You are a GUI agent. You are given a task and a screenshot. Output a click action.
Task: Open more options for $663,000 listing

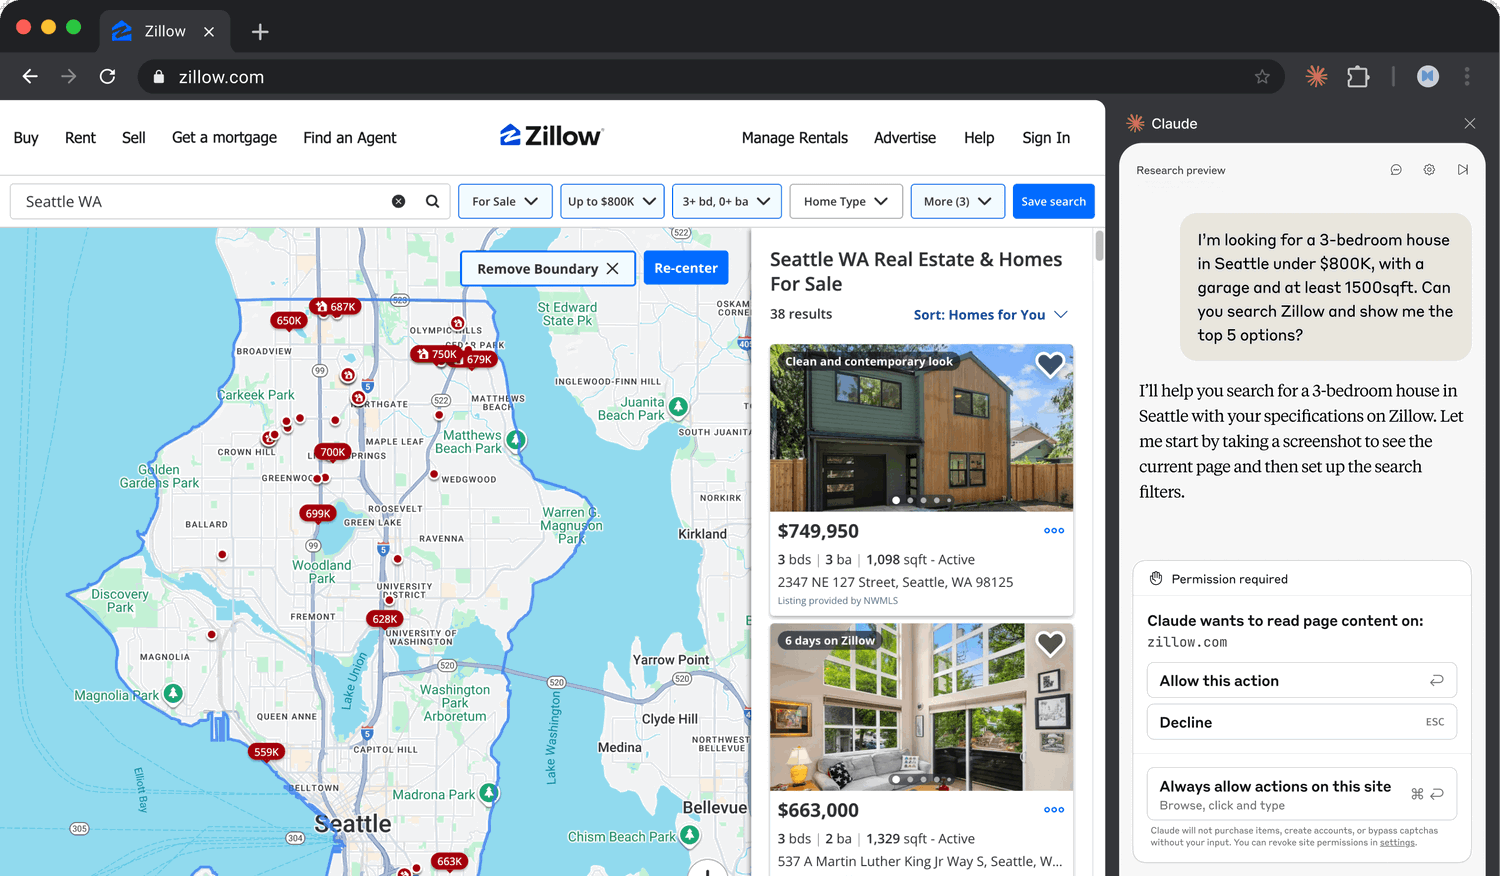pyautogui.click(x=1054, y=810)
